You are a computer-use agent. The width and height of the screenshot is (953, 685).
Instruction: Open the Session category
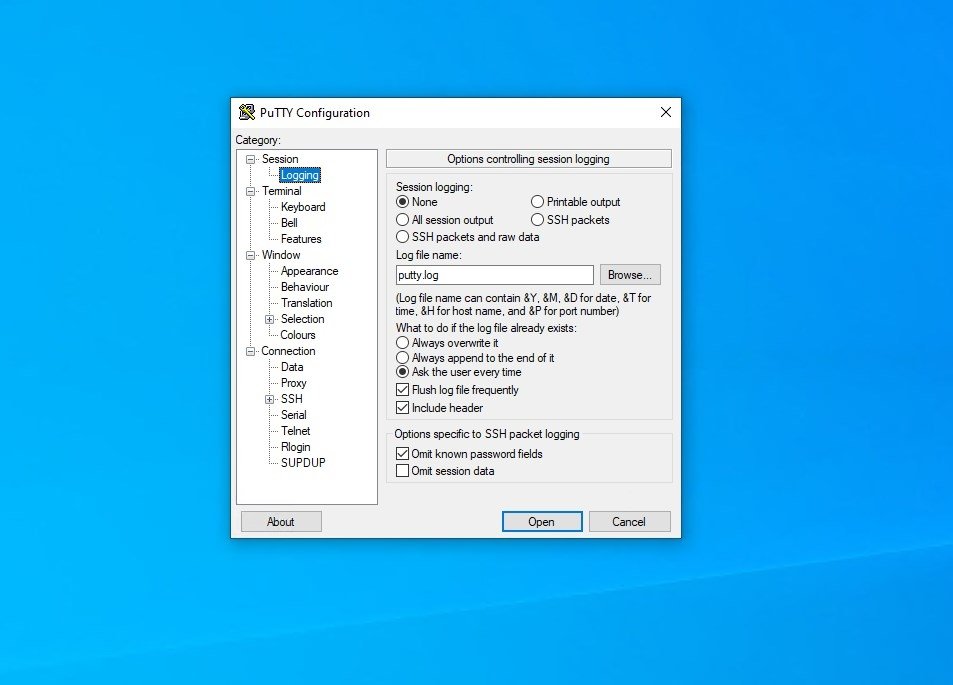tap(280, 159)
